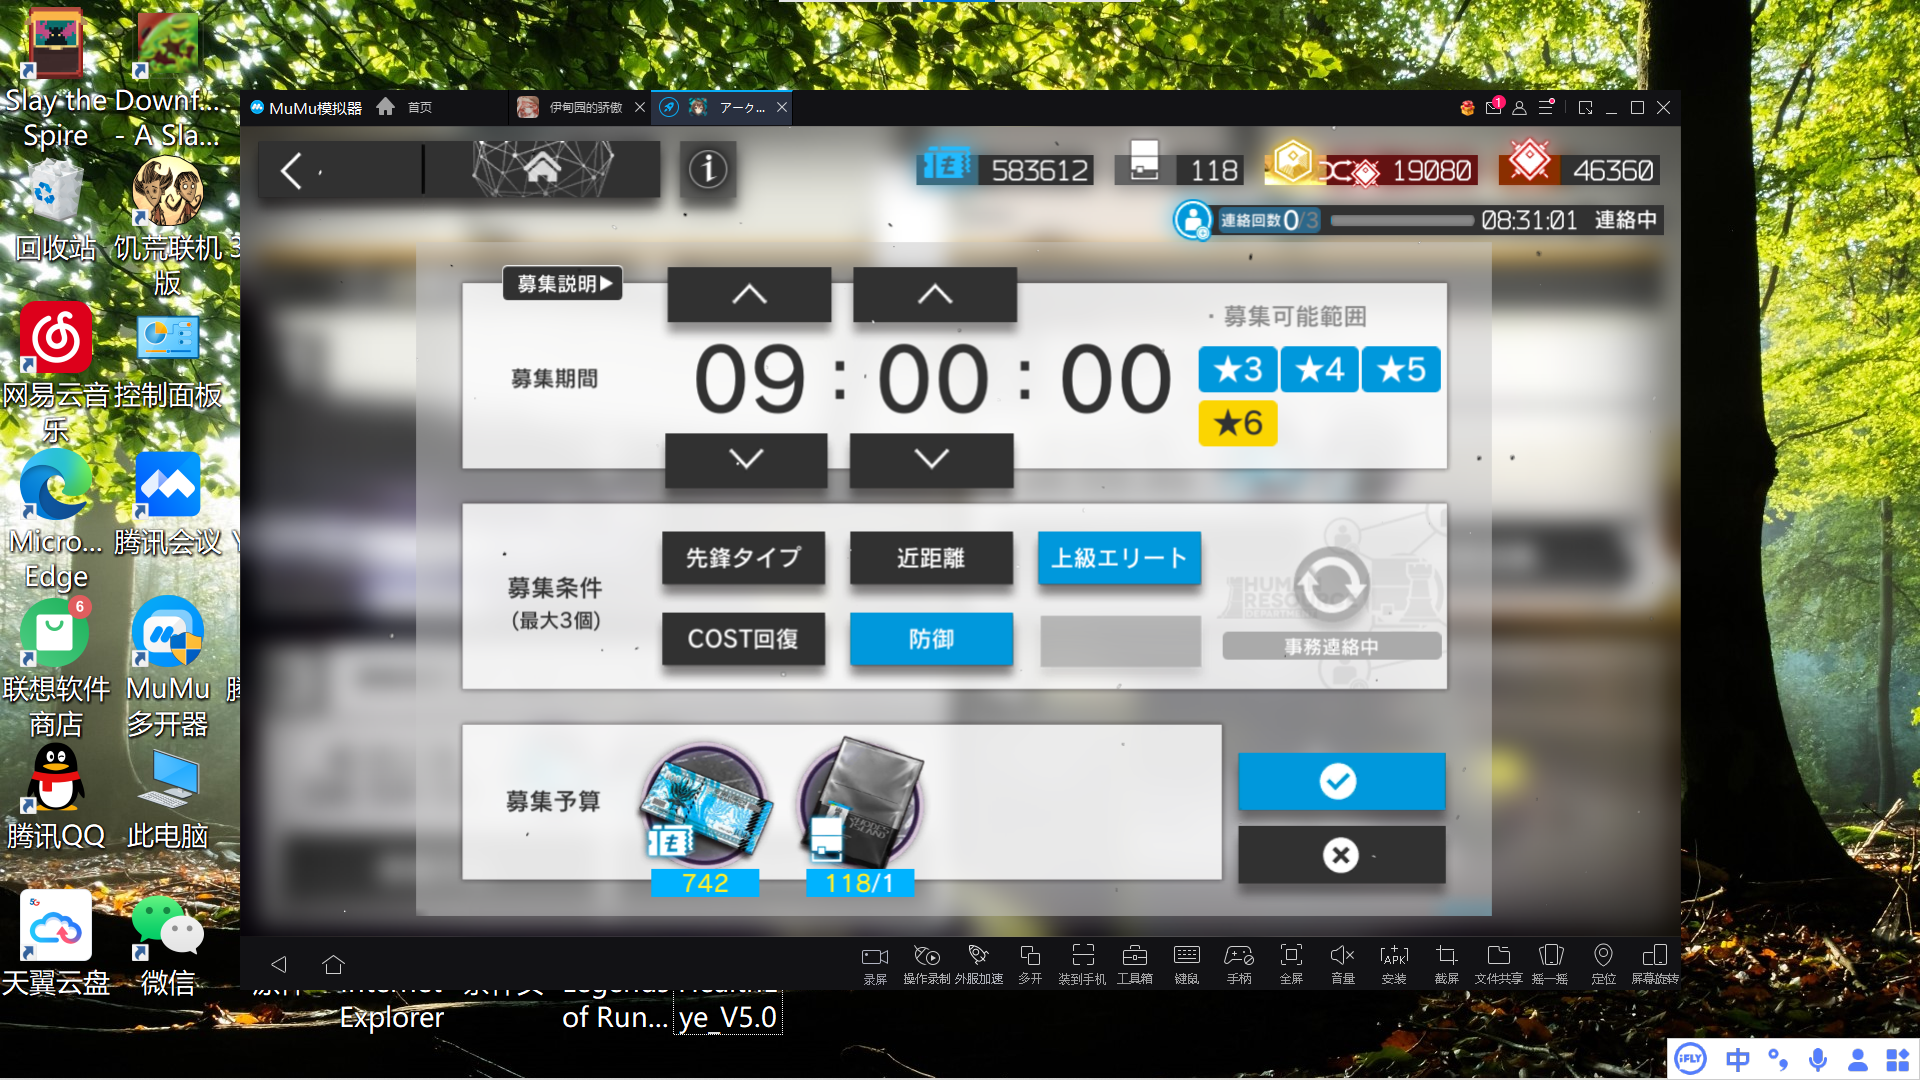Open 多开 multi-instance tool
1920x1080 pixels.
[x=1030, y=965]
